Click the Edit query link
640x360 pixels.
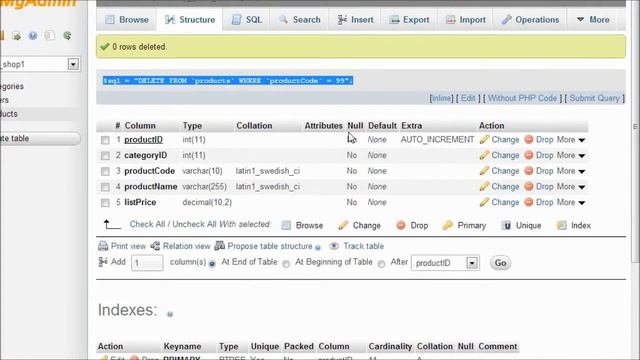pos(468,98)
